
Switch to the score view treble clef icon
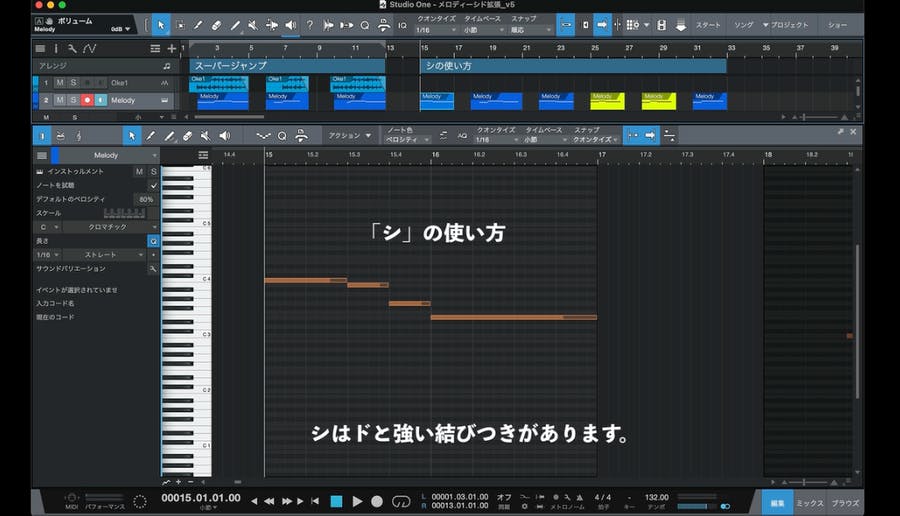tap(79, 136)
